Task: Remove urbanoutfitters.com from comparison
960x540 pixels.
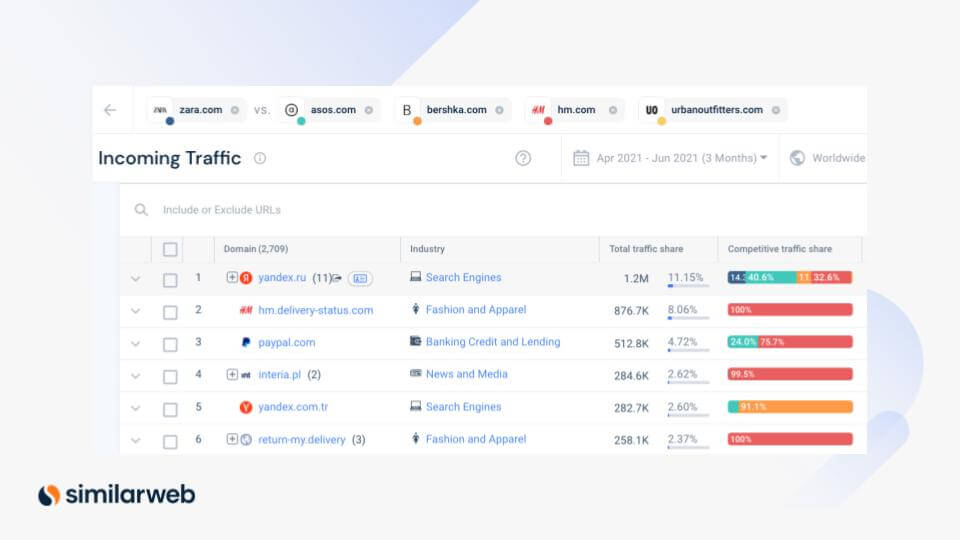Action: 776,110
